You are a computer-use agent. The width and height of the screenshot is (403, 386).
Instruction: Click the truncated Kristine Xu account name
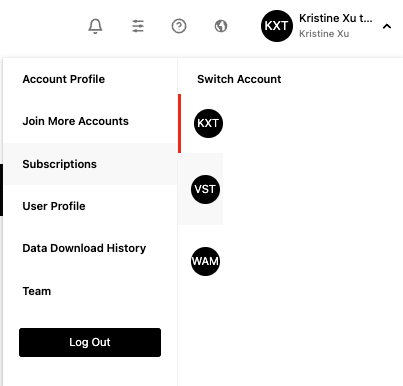coord(335,18)
